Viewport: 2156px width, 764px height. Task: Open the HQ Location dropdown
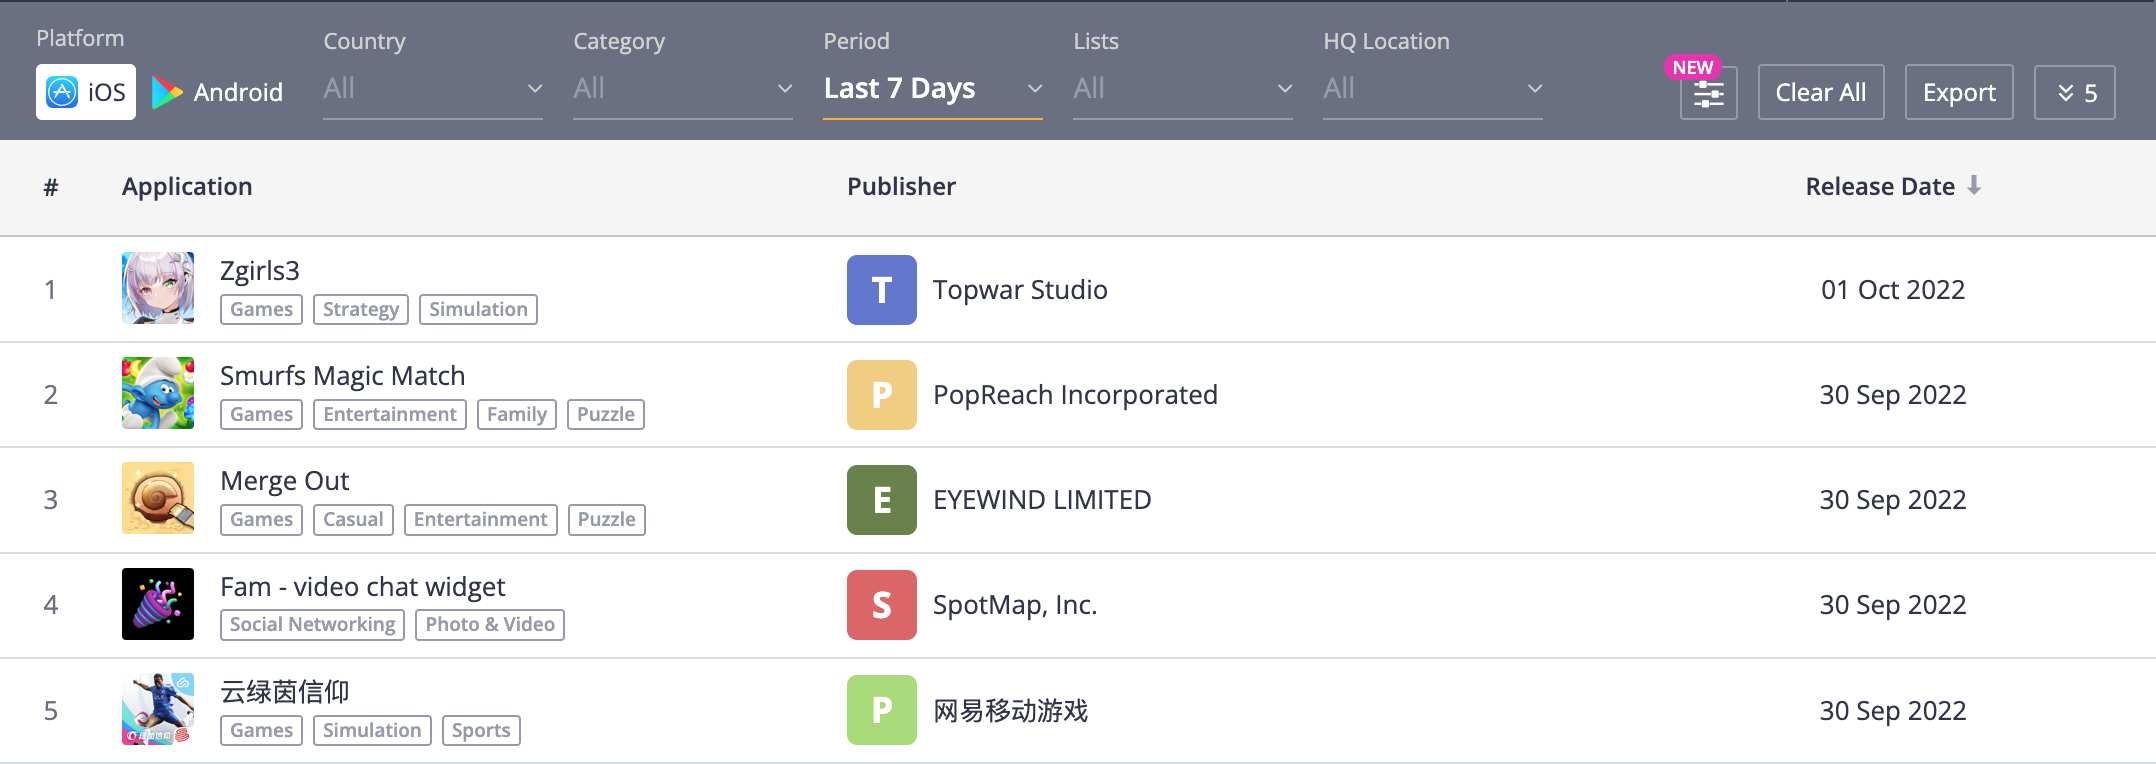[1433, 89]
